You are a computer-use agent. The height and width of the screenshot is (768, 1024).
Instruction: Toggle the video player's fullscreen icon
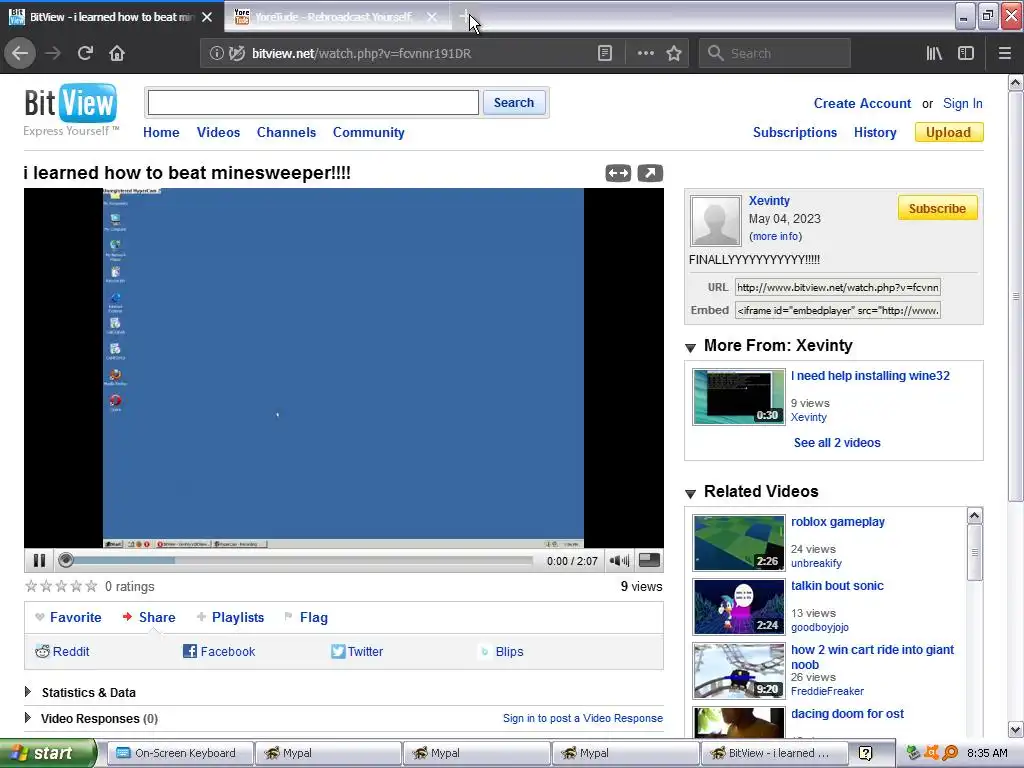pyautogui.click(x=649, y=560)
